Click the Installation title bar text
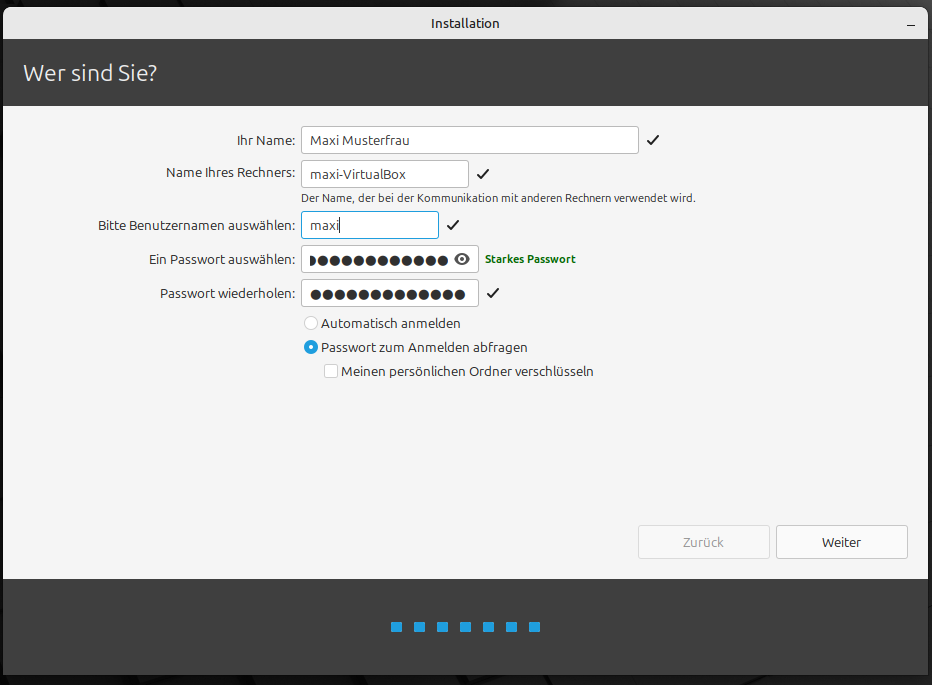The width and height of the screenshot is (932, 685). click(x=465, y=24)
